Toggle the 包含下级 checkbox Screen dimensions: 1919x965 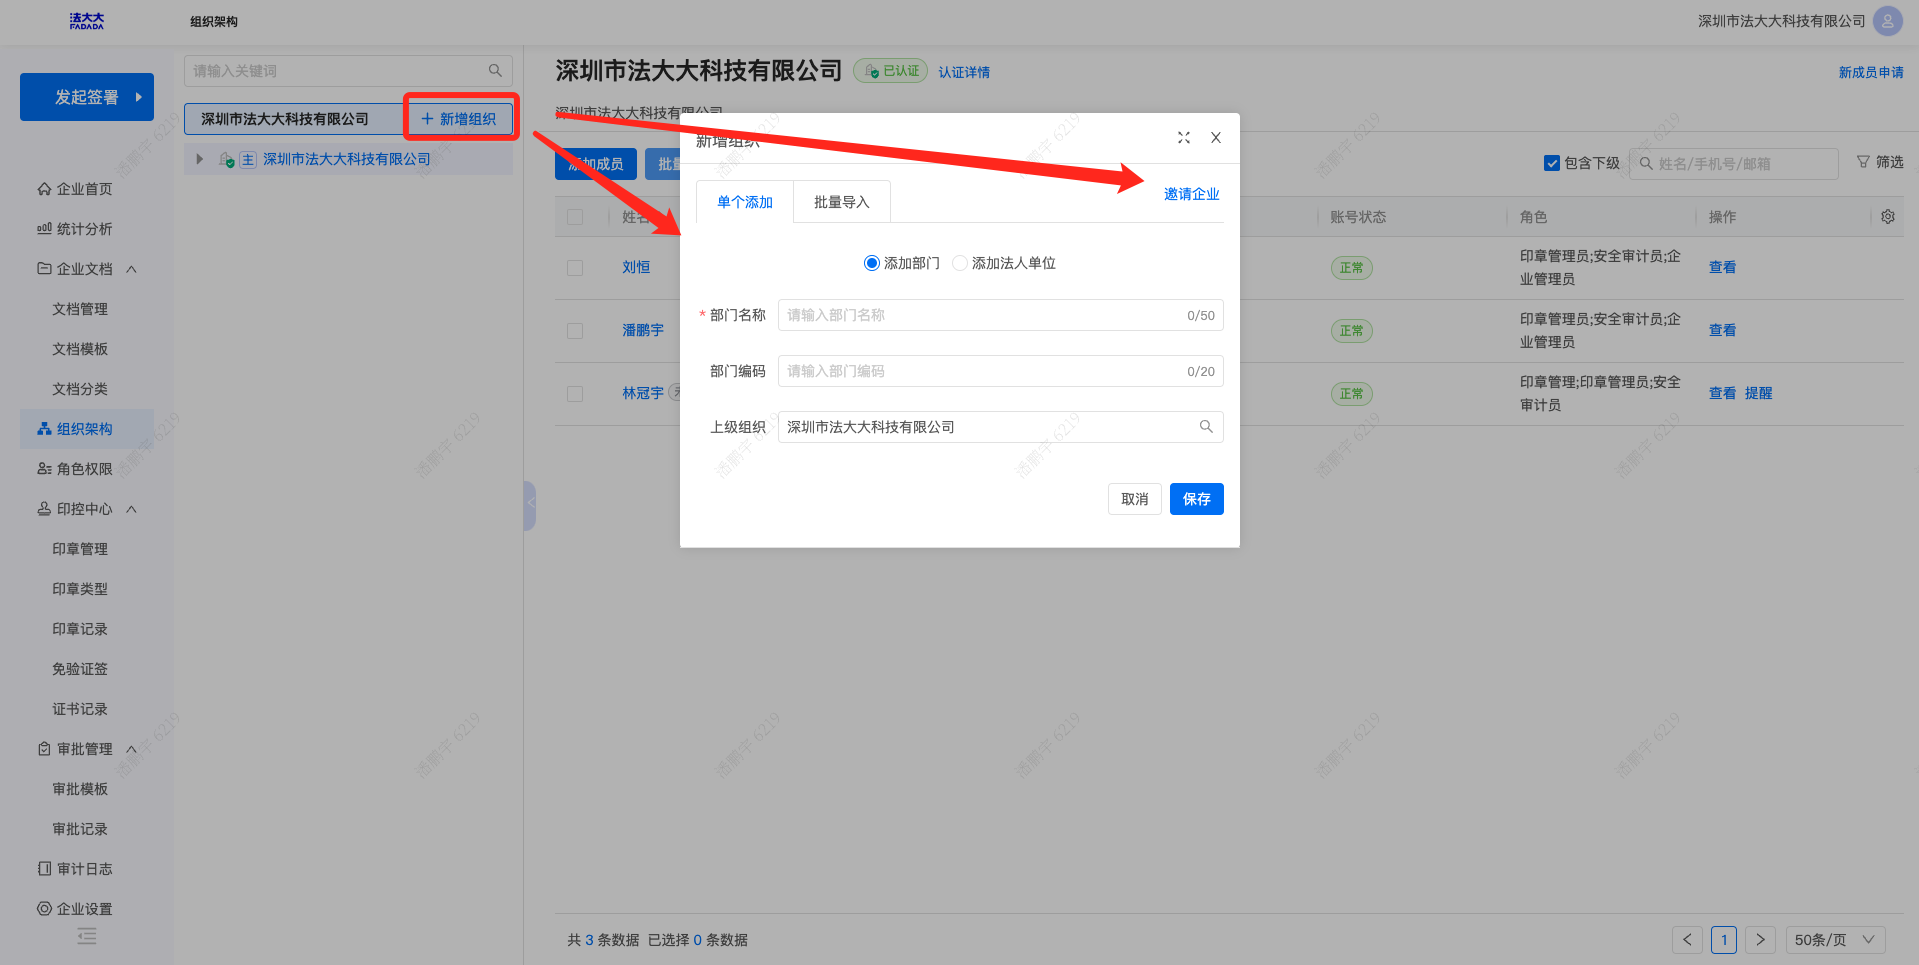click(x=1552, y=163)
